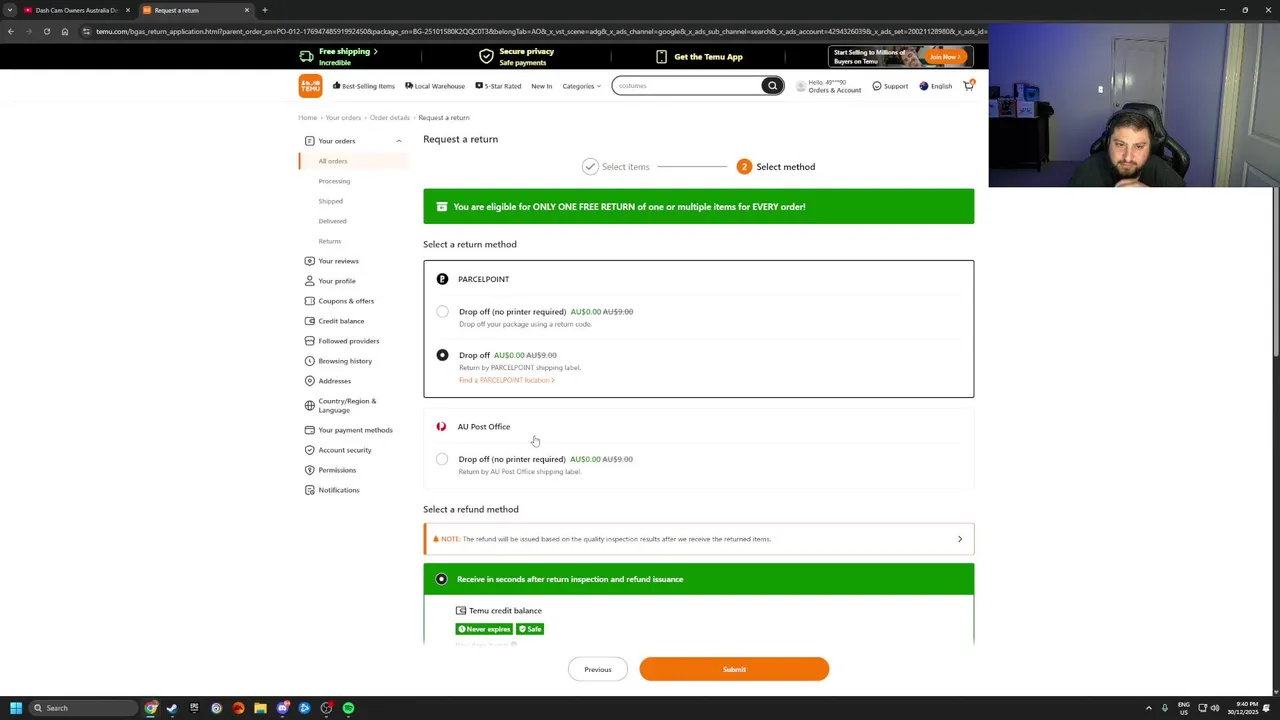This screenshot has height=720, width=1280.
Task: Select PARCELPOINT no printer required option
Action: [442, 312]
